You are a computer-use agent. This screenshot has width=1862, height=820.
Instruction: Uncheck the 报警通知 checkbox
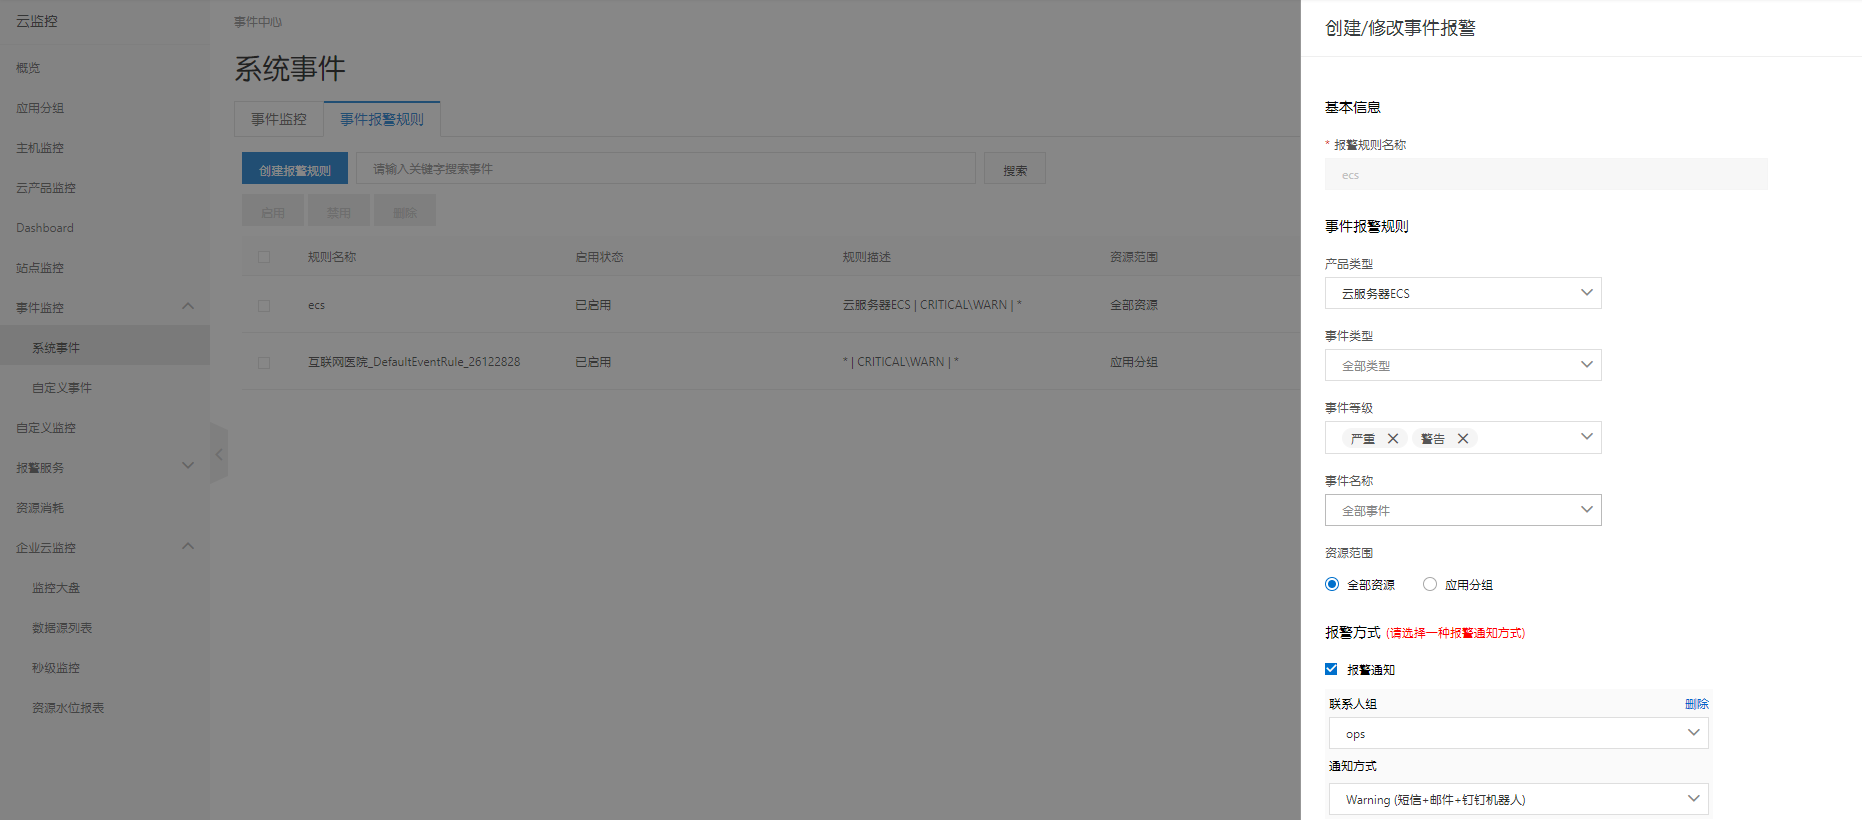(x=1331, y=669)
